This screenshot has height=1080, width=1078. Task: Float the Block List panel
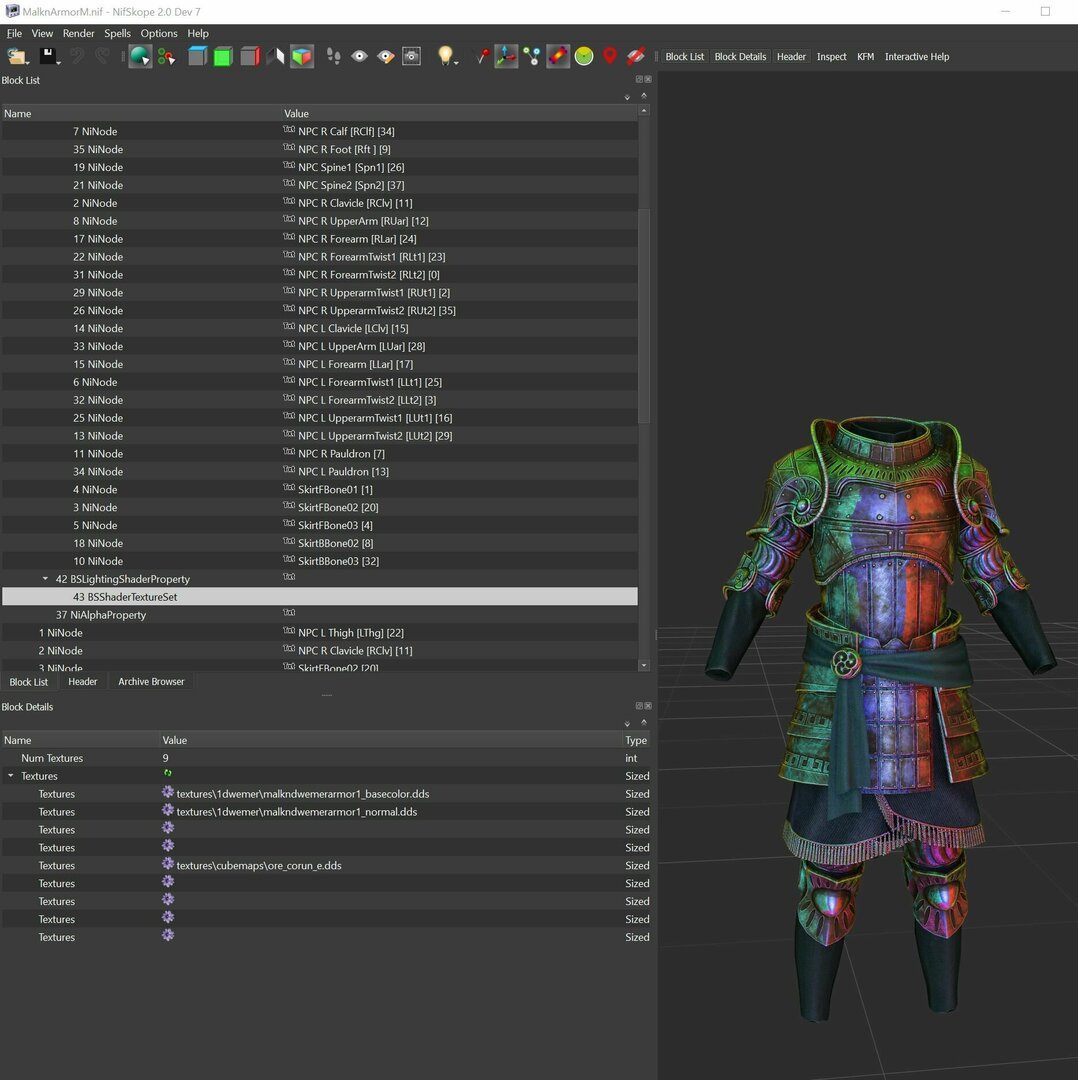click(639, 79)
